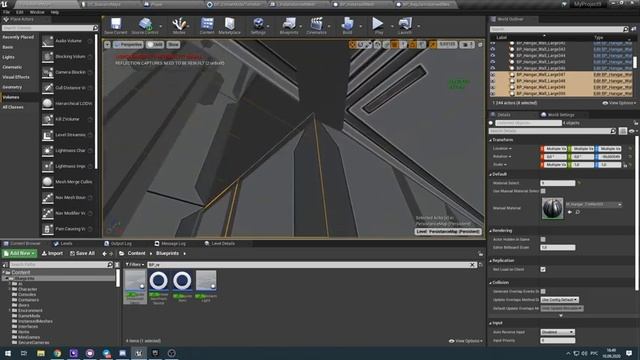
Task: Click the camera speed icon in viewport
Action: [467, 44]
